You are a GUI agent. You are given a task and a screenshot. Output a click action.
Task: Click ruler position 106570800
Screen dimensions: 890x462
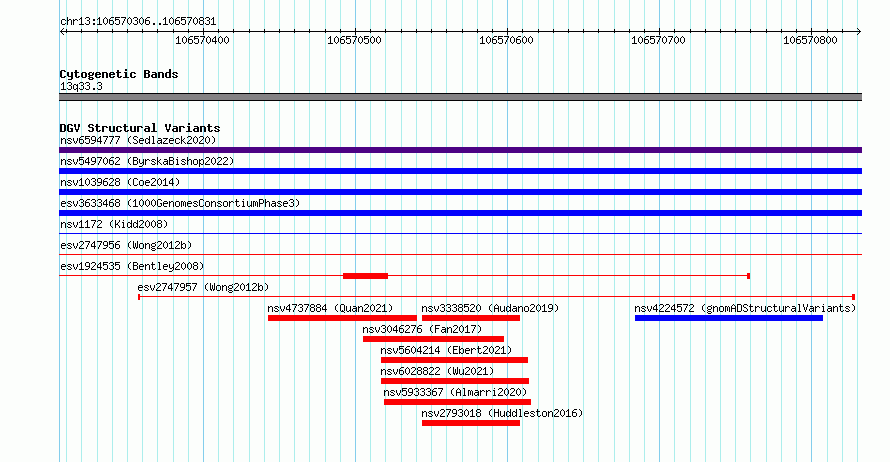pos(811,40)
